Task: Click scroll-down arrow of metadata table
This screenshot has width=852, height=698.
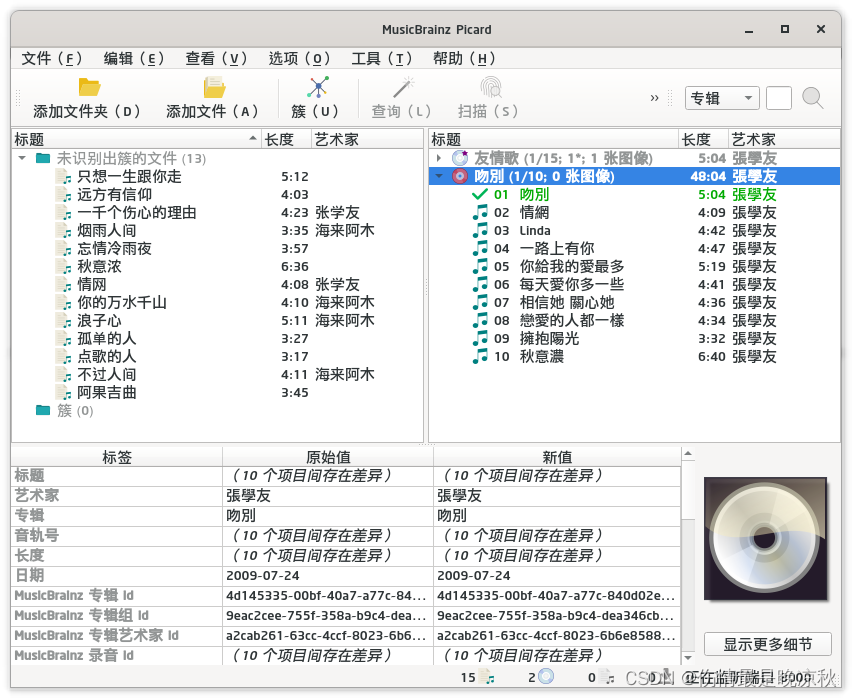Action: coord(688,658)
